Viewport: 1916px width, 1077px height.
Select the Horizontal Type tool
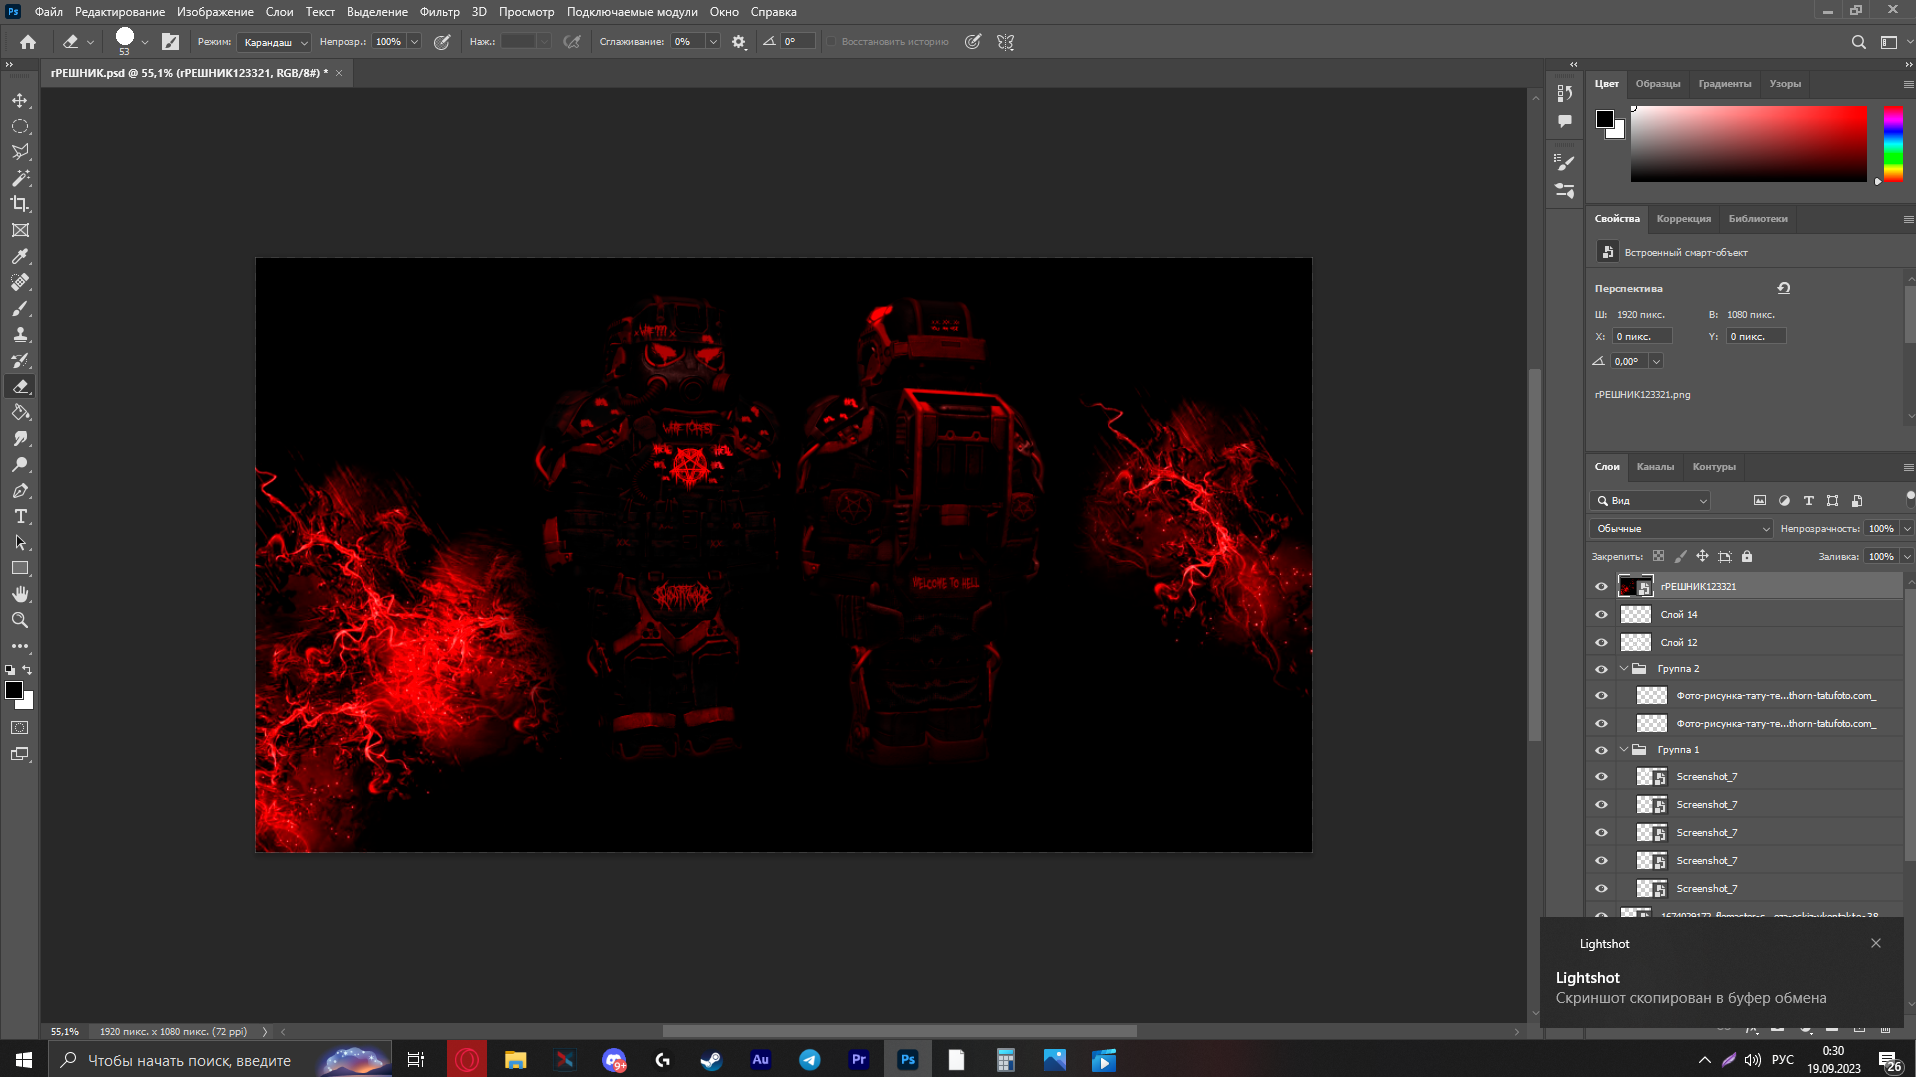[20, 517]
